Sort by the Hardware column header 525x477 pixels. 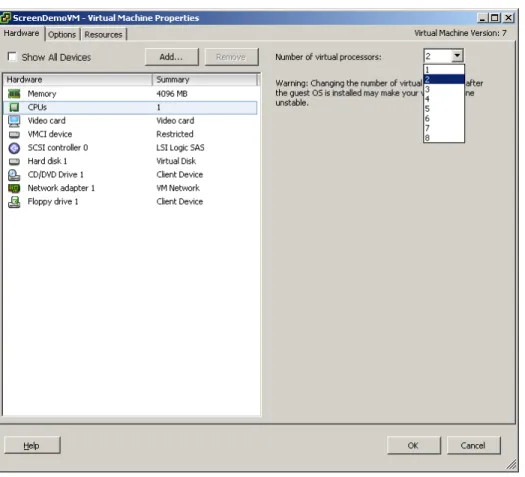pyautogui.click(x=78, y=80)
